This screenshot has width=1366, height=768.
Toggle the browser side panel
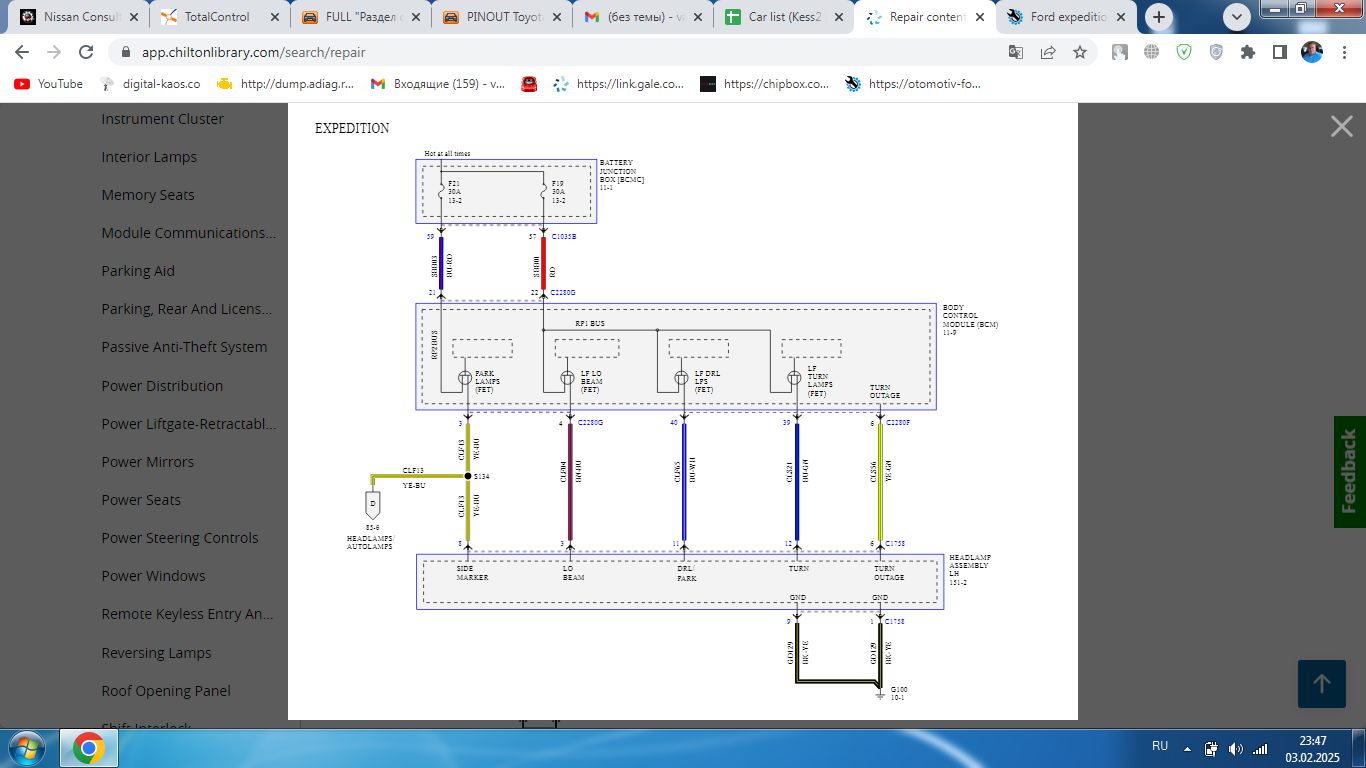pos(1279,52)
